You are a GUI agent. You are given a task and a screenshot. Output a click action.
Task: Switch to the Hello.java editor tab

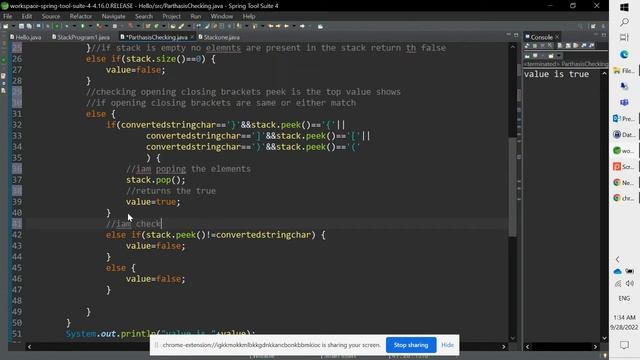[25, 37]
